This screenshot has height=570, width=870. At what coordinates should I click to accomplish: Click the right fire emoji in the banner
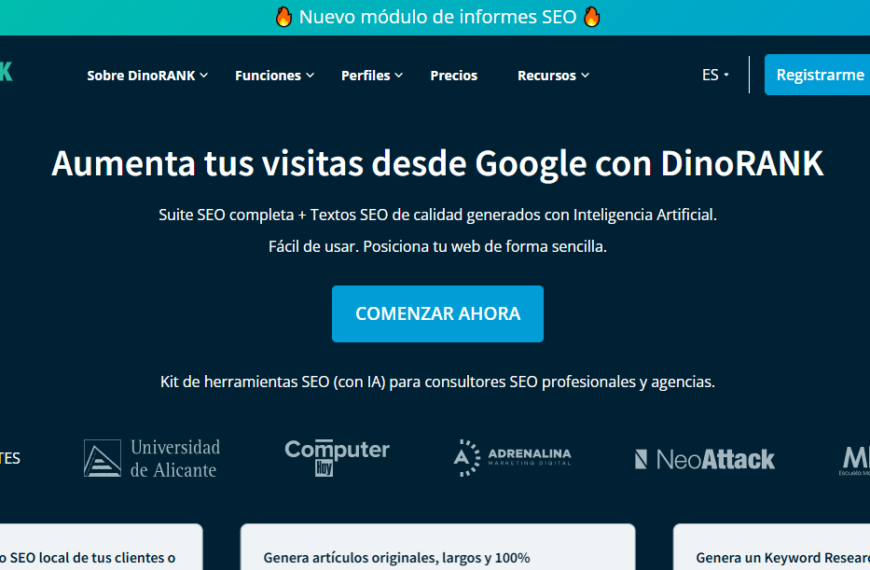(592, 17)
